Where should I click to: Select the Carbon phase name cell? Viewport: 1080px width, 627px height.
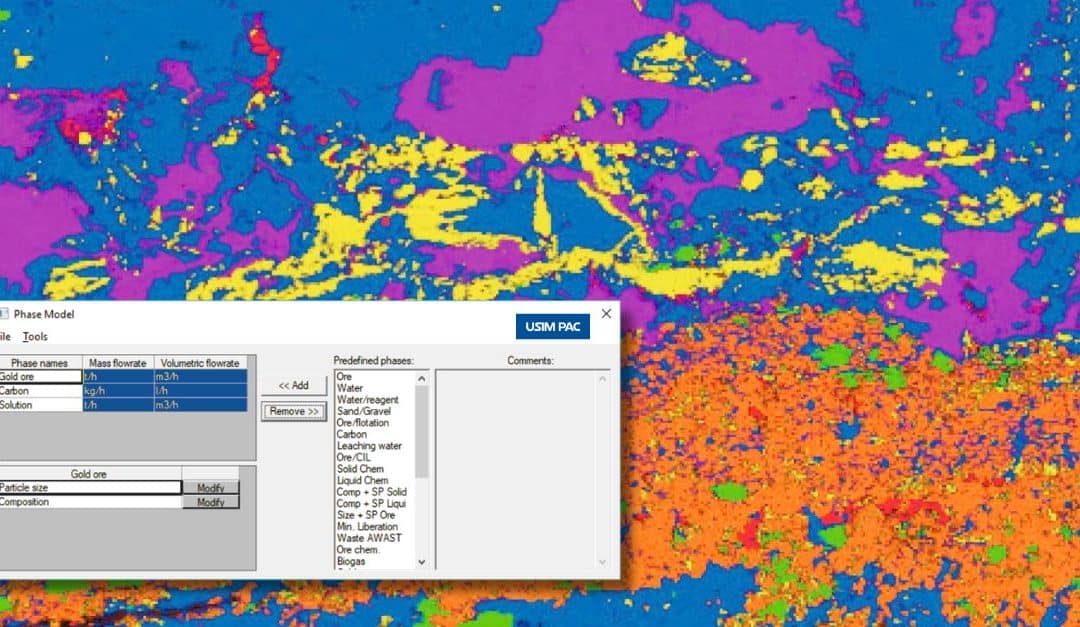(41, 391)
